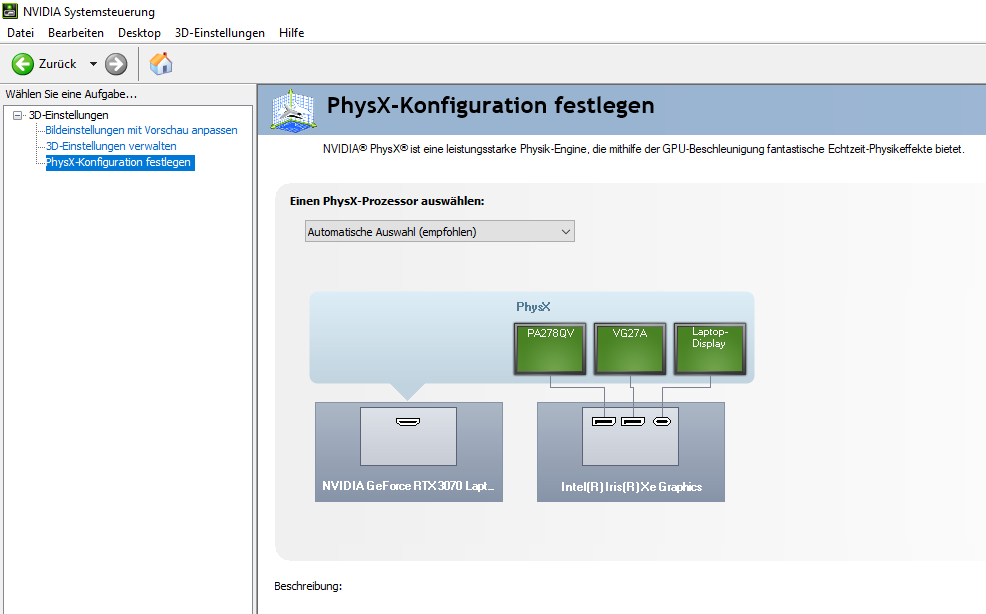Select the Laptop-Display monitor thumbnail
The width and height of the screenshot is (986, 614).
[x=710, y=349]
